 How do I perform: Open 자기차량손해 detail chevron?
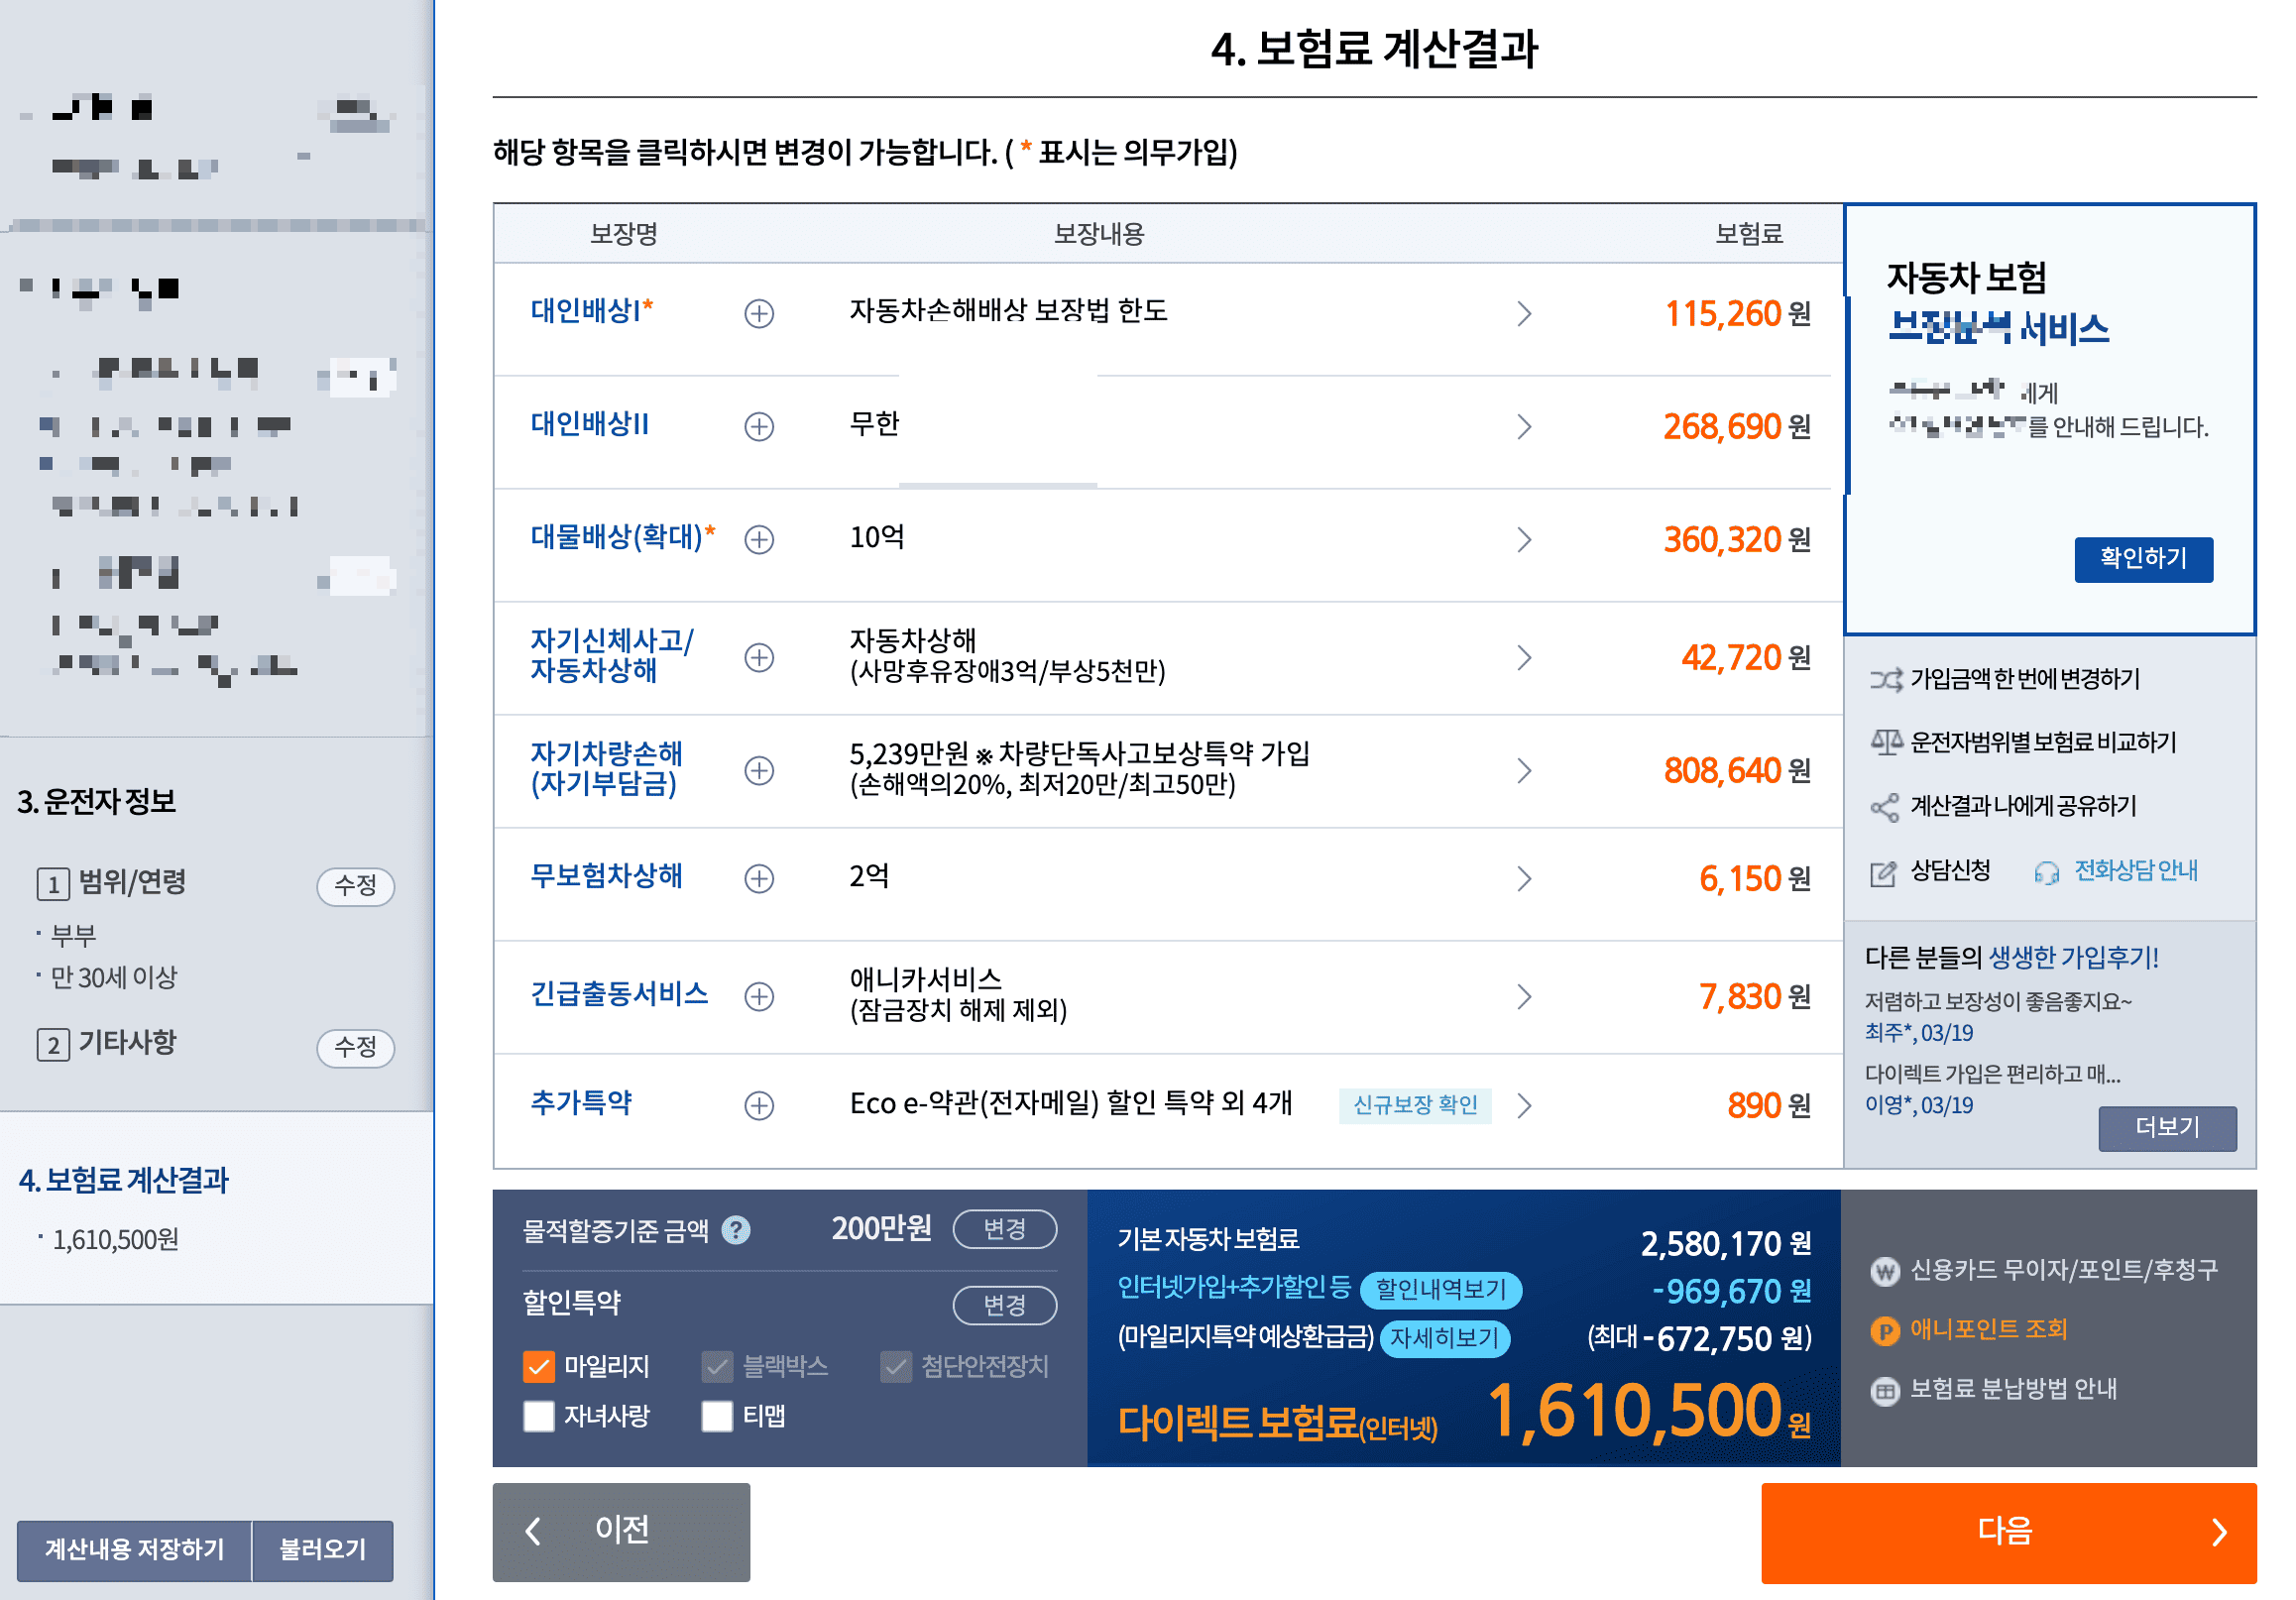(x=1524, y=770)
